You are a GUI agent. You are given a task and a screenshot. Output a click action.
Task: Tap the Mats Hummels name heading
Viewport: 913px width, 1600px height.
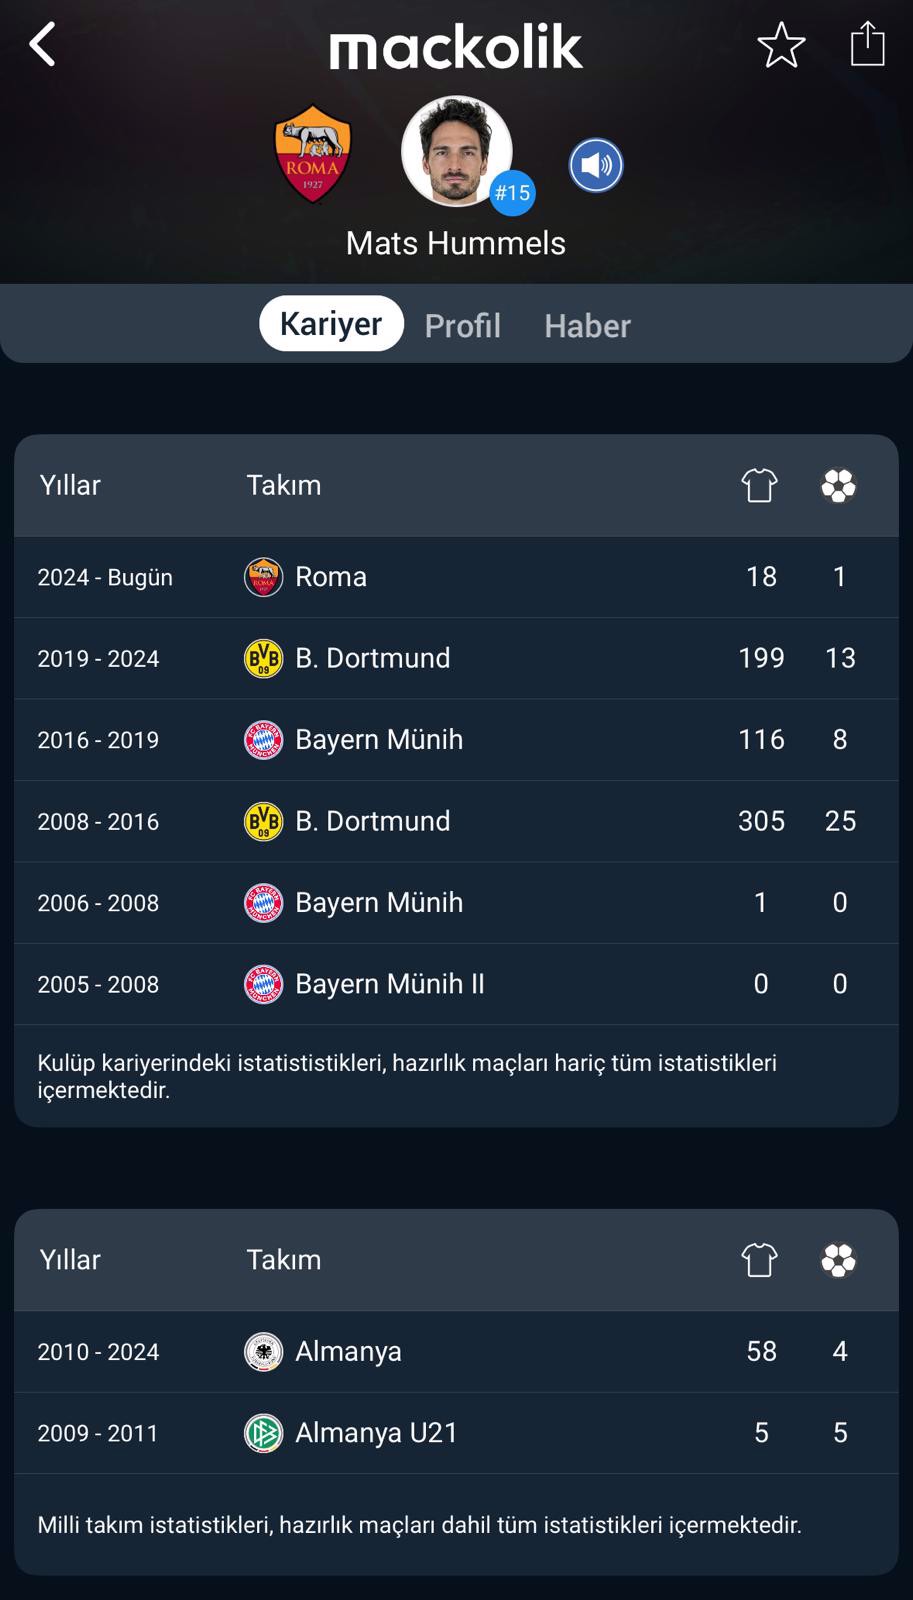[456, 243]
